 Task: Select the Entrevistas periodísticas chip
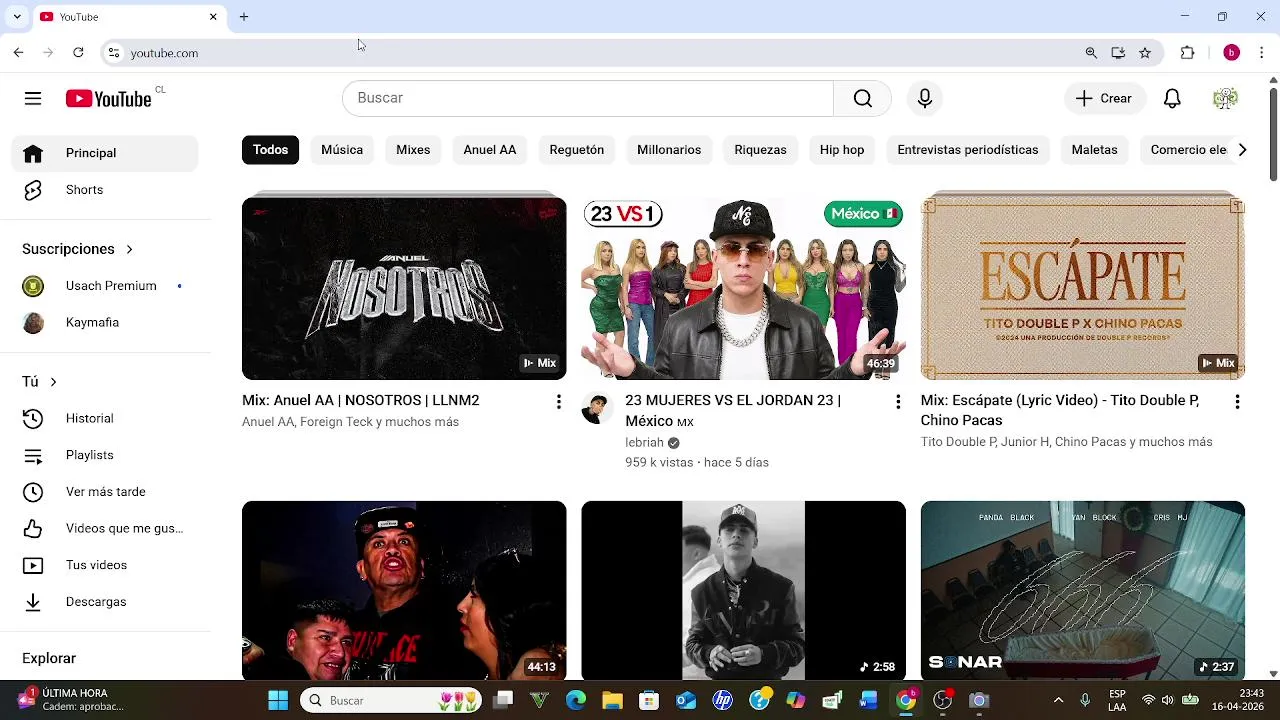pos(968,150)
